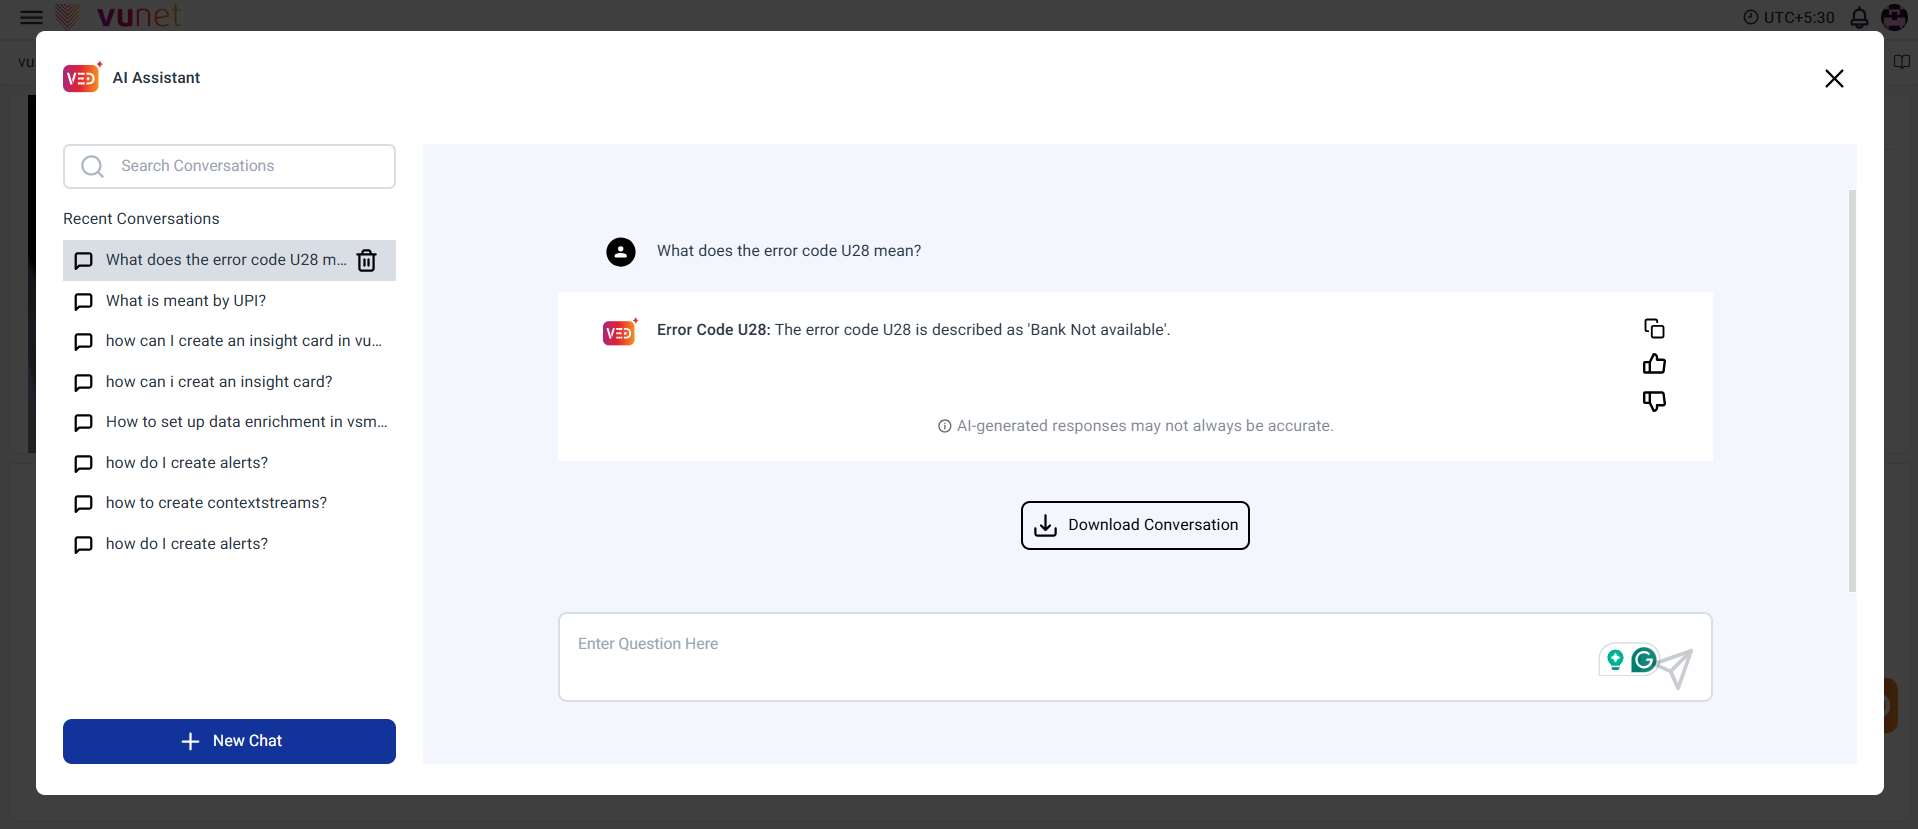Open the hamburger menu at top left
This screenshot has width=1918, height=829.
[31, 17]
